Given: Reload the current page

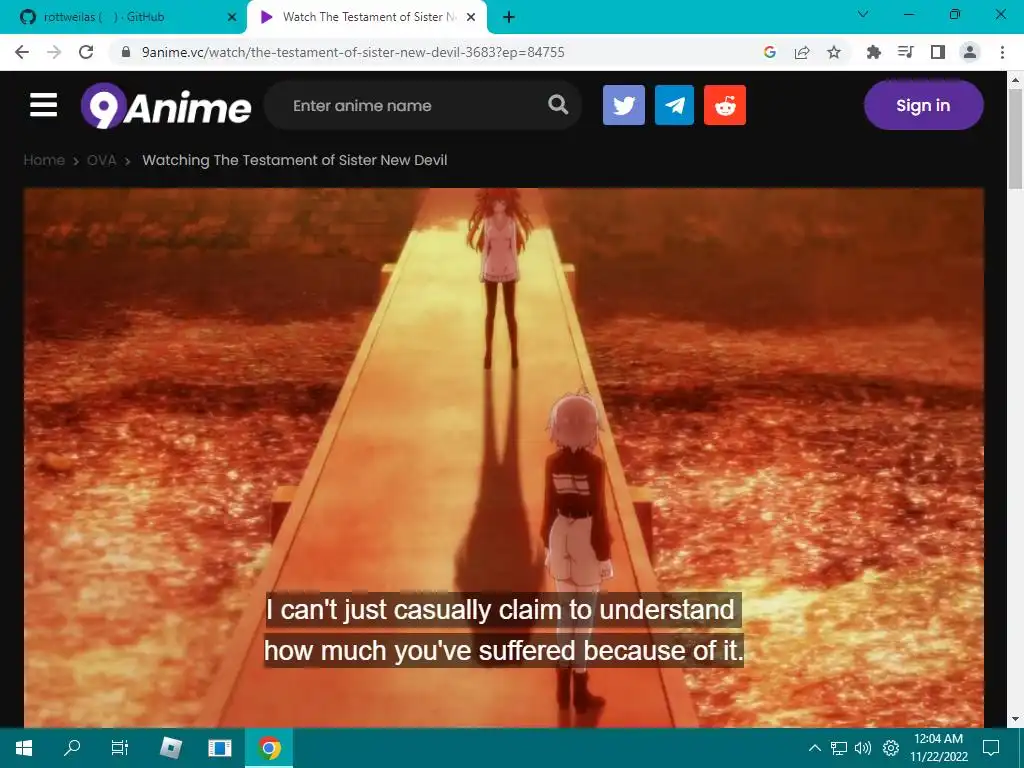Looking at the screenshot, I should pyautogui.click(x=86, y=52).
